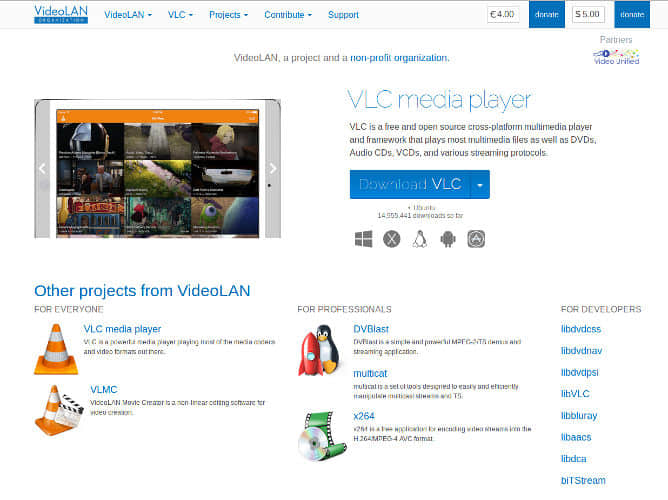The height and width of the screenshot is (500, 668).
Task: Choose the Mac OS X platform icon
Action: click(x=392, y=239)
